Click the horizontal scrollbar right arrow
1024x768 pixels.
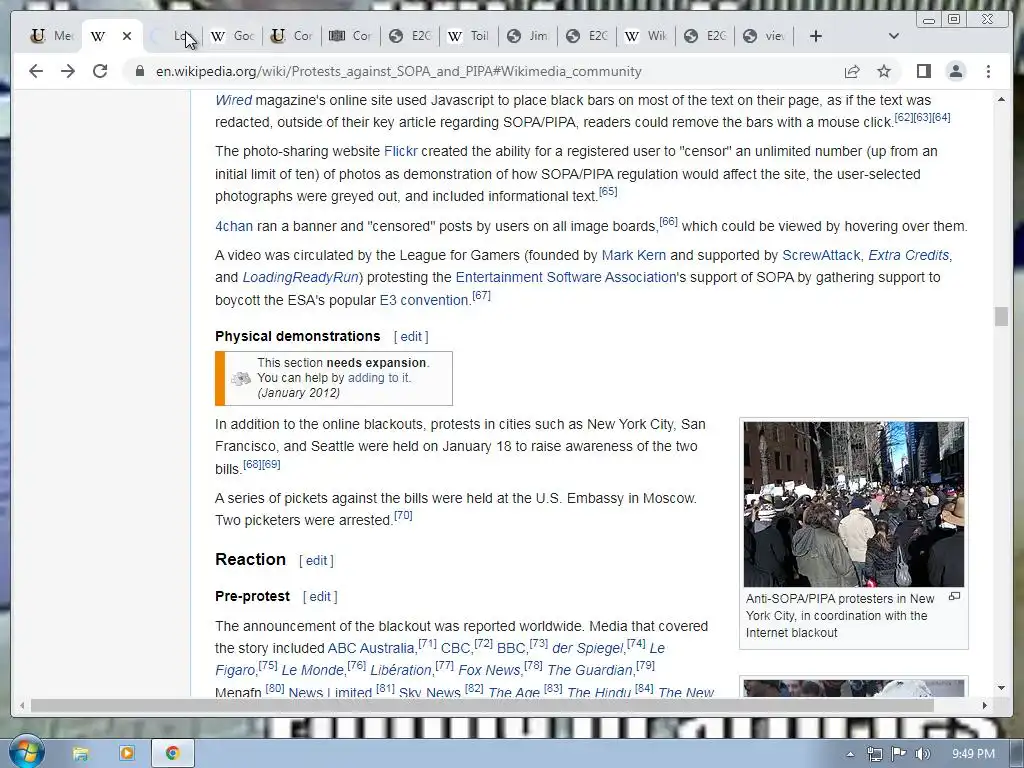pyautogui.click(x=984, y=705)
